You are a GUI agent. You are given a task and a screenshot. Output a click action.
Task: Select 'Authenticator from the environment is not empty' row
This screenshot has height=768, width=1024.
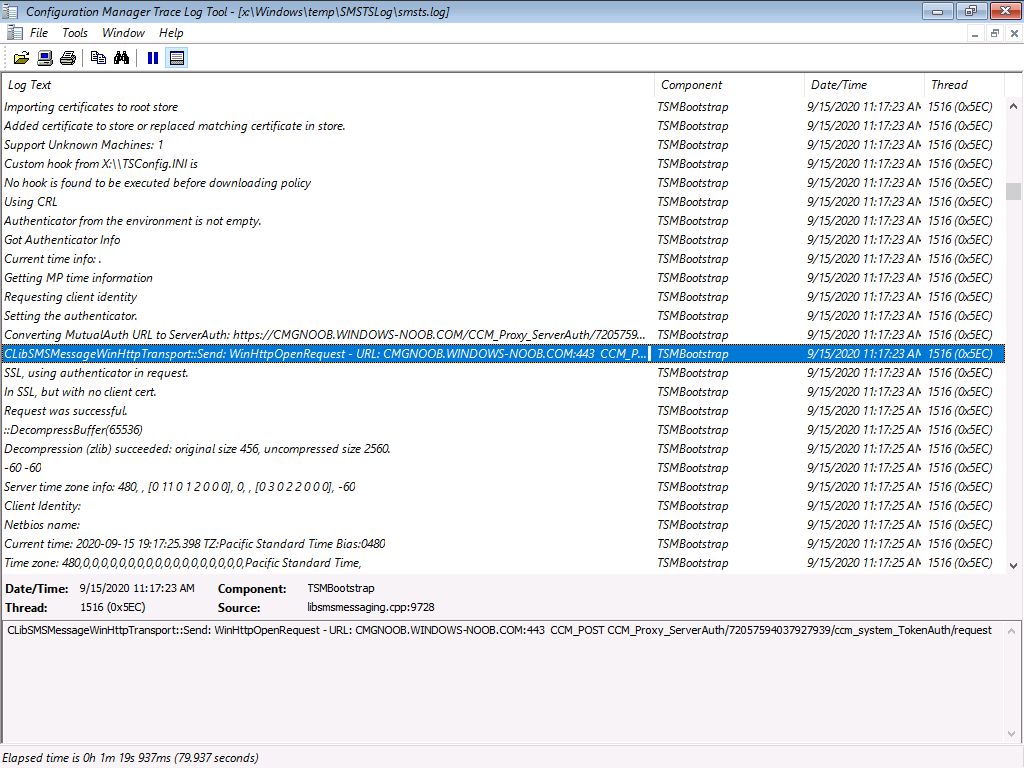pyautogui.click(x=503, y=221)
